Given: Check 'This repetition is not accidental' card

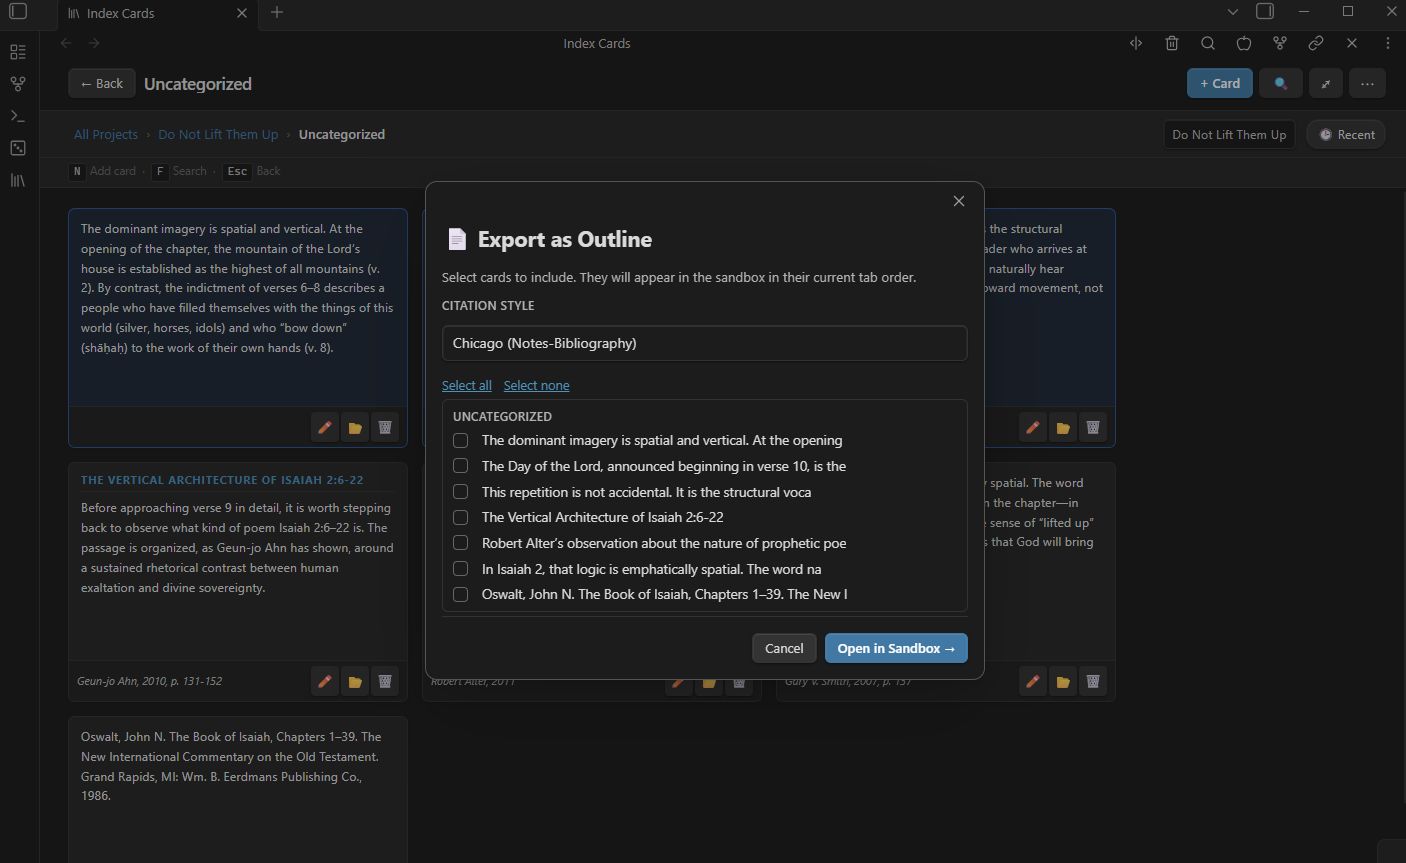Looking at the screenshot, I should point(461,492).
